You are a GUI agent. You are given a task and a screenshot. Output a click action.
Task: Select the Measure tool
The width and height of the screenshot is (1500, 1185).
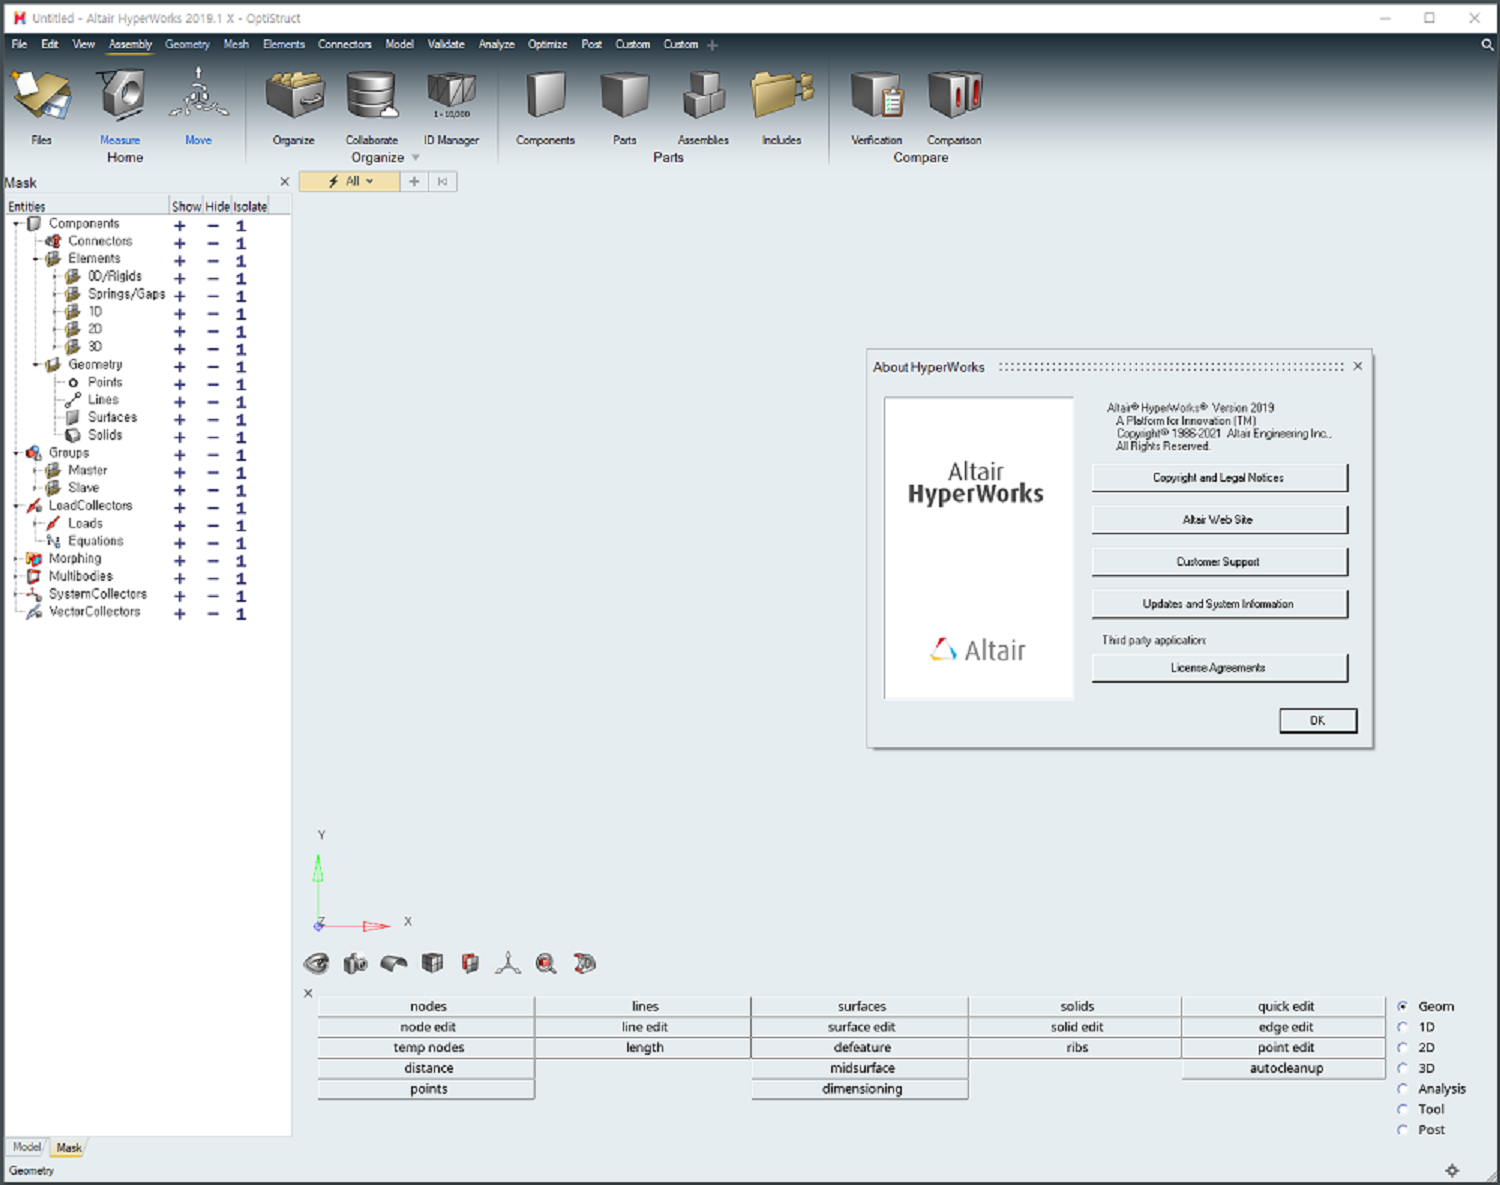coord(120,107)
